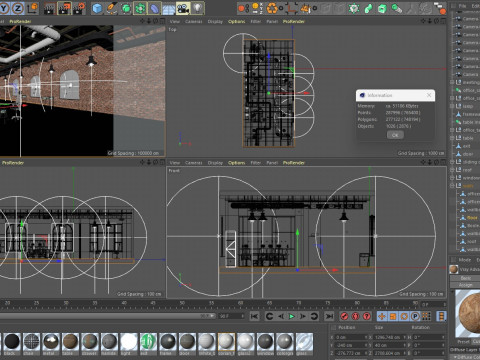Click Render View clapperboard icon
This screenshot has width=480, height=360.
(49, 8)
